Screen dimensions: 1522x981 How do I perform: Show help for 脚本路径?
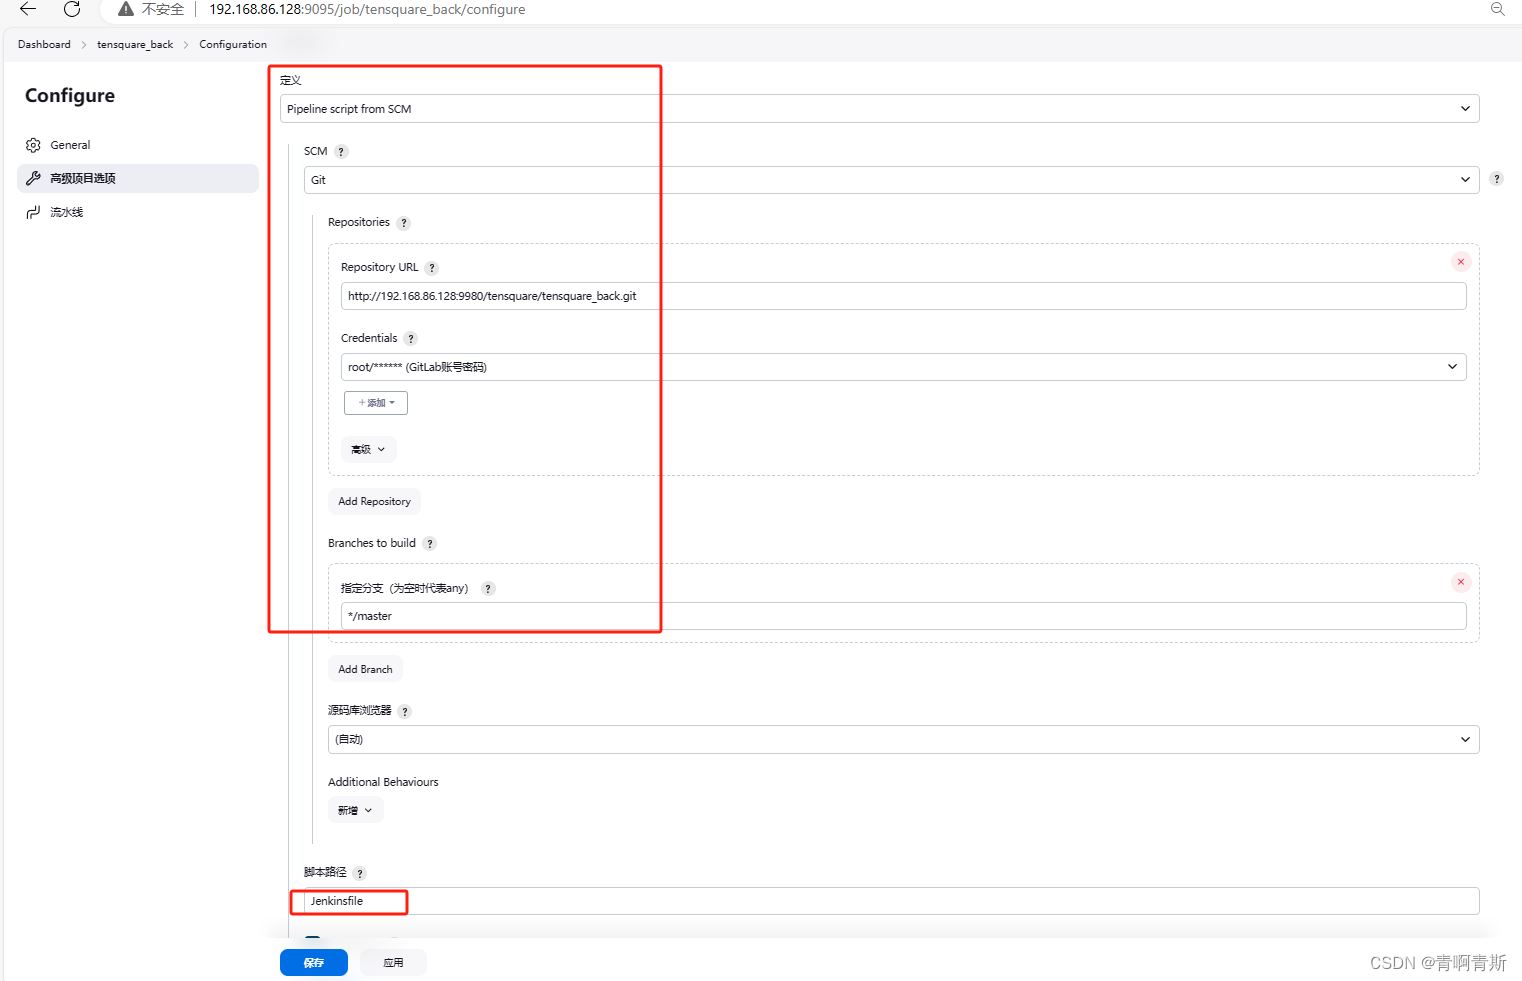[x=360, y=874]
